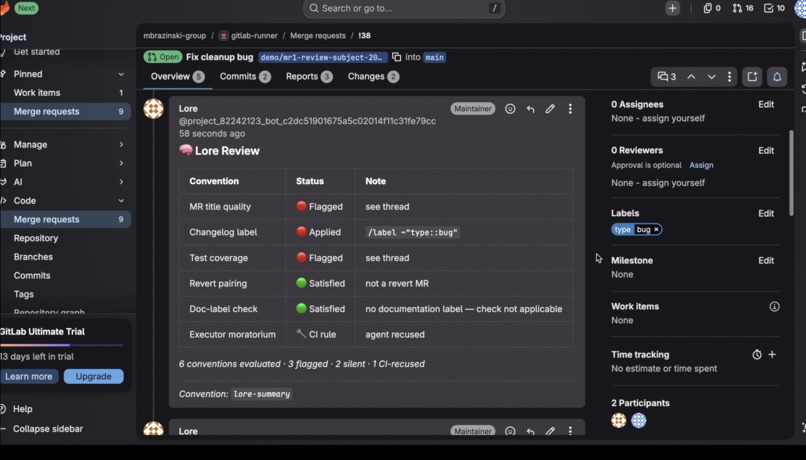Reply to the second Lore comment
806x460 pixels.
coord(530,431)
